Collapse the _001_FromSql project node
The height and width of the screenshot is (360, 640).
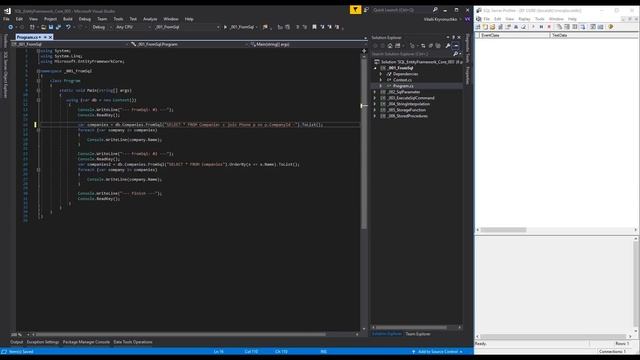pyautogui.click(x=375, y=68)
